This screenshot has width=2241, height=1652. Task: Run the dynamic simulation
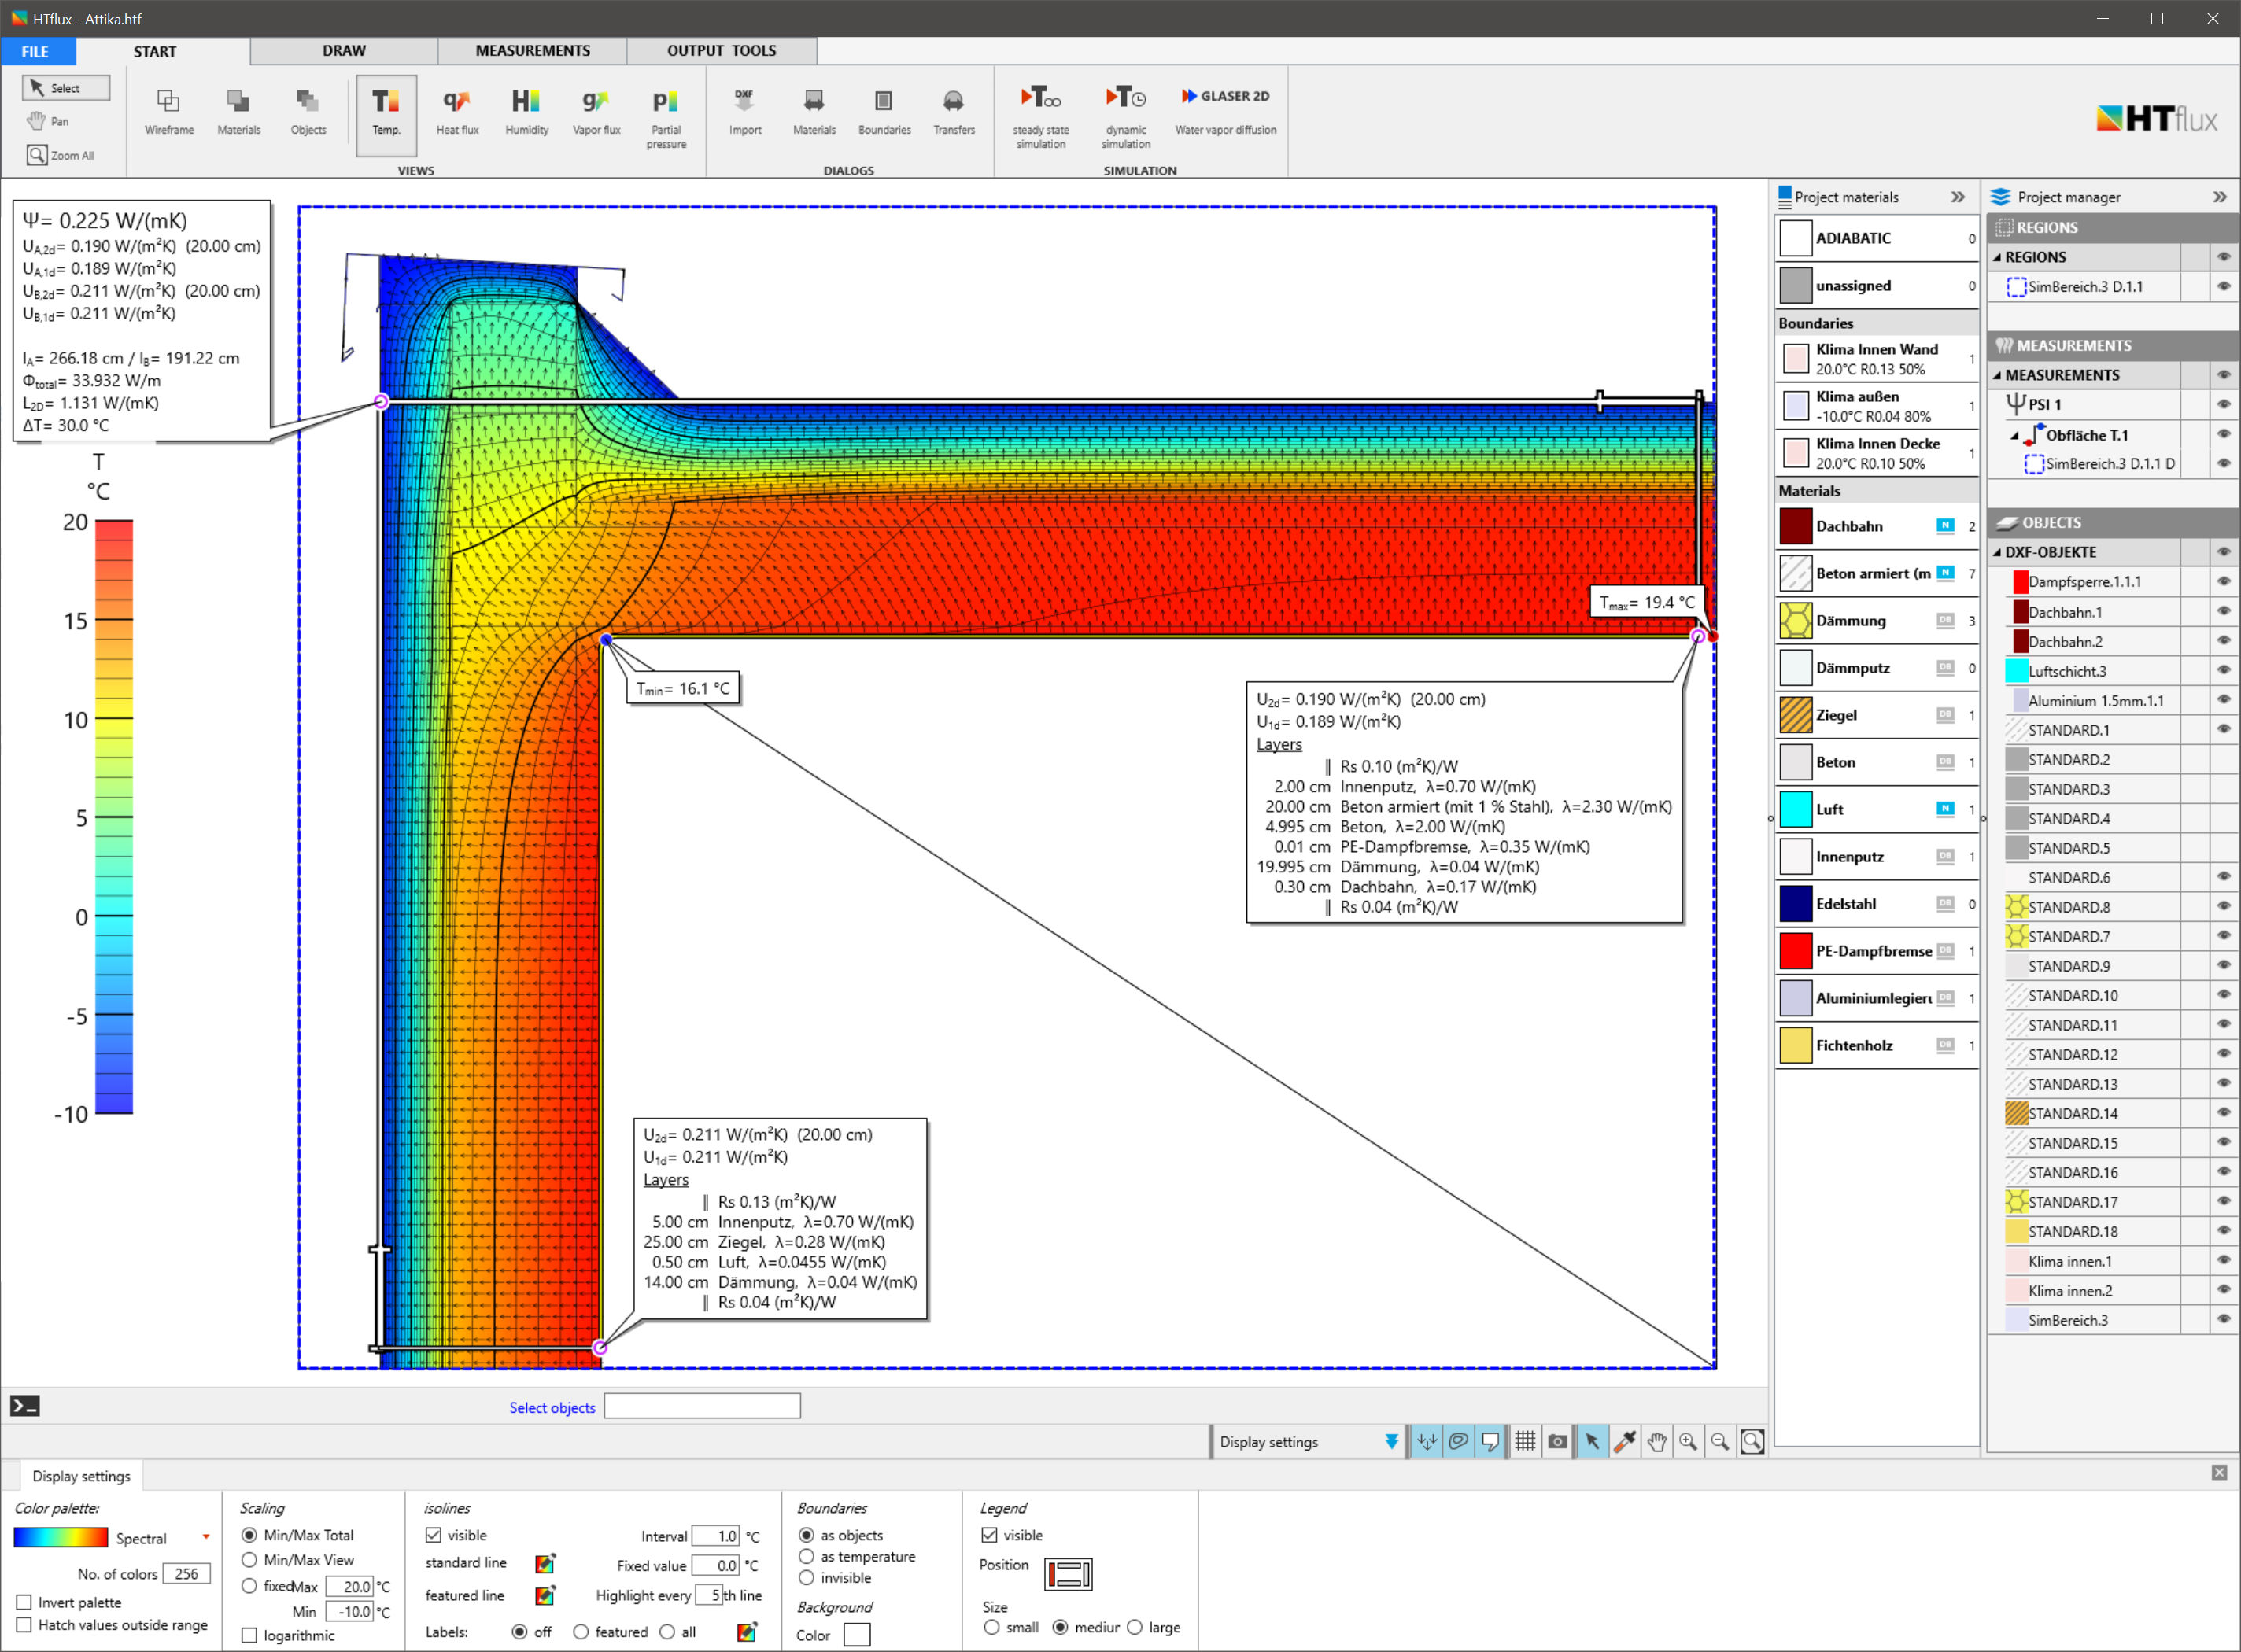coord(1126,118)
